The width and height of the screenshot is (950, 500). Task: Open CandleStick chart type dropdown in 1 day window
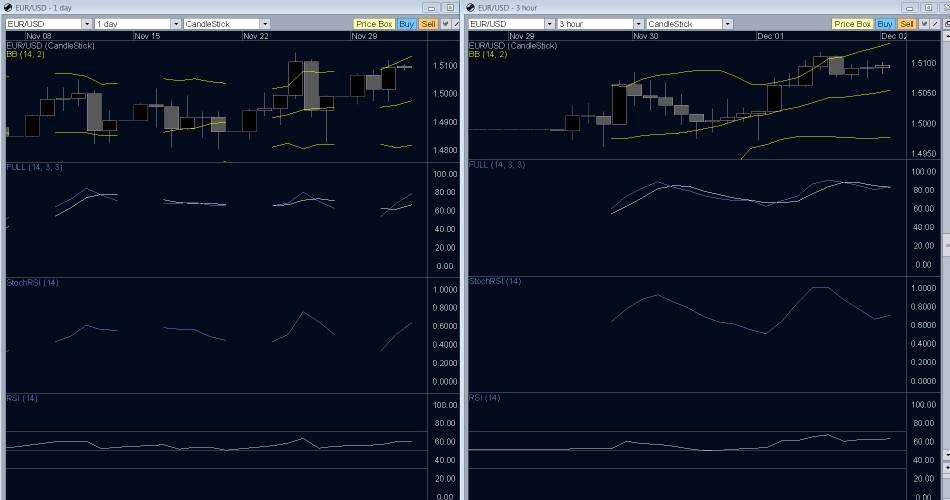click(265, 24)
